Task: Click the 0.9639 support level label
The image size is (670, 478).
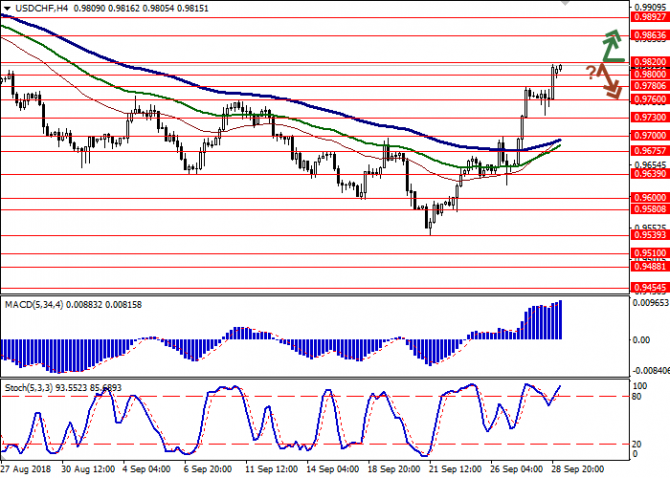Action: click(x=647, y=173)
